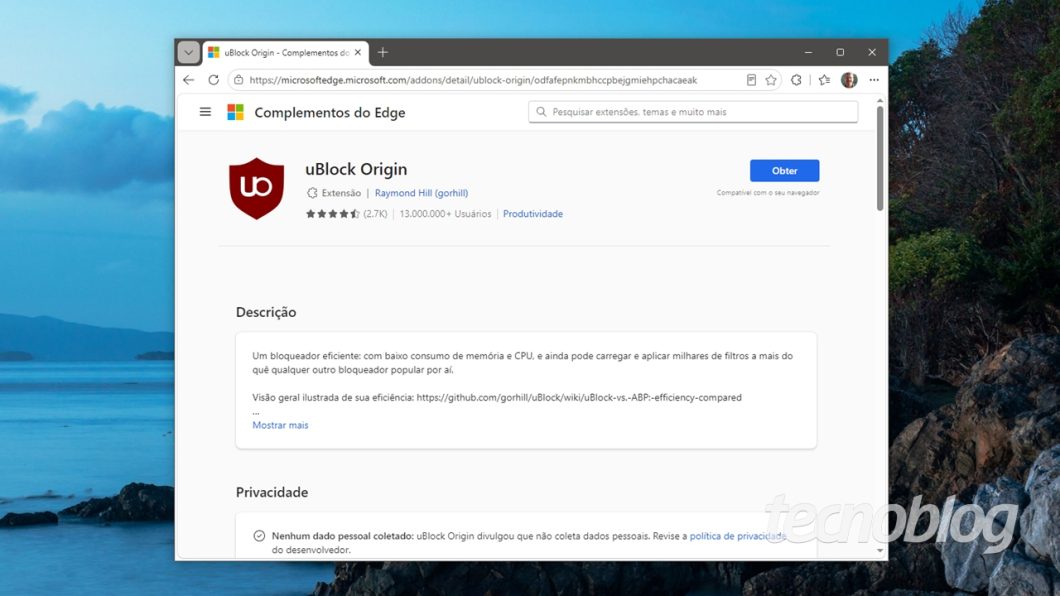Click the Descrição heading
This screenshot has width=1060, height=596.
tap(266, 312)
